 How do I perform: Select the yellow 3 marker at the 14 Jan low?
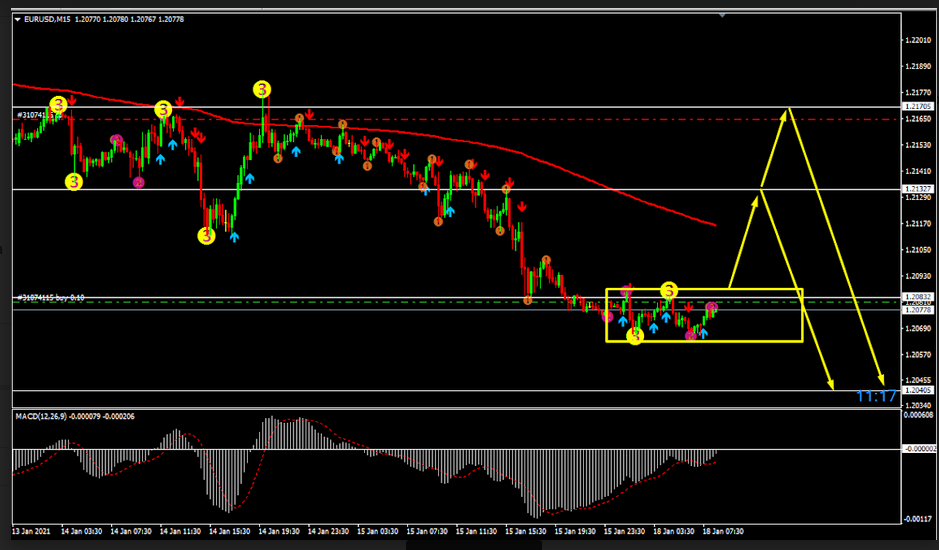(206, 236)
